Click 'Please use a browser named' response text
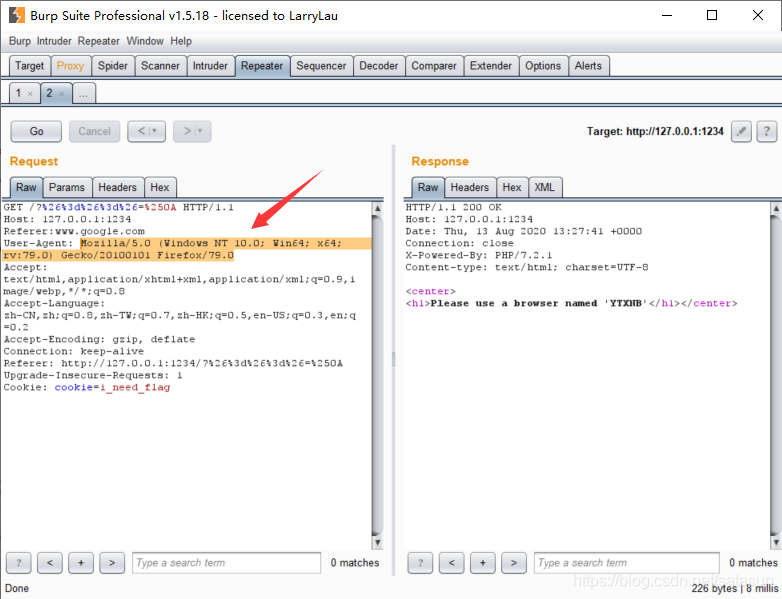 514,303
